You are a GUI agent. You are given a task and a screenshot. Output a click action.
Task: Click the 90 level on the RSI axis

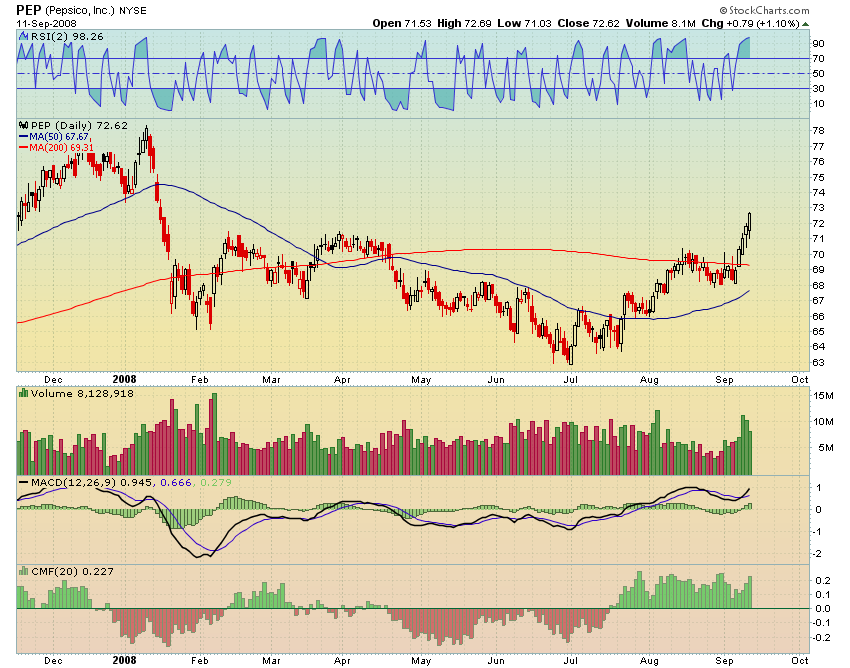tap(818, 43)
